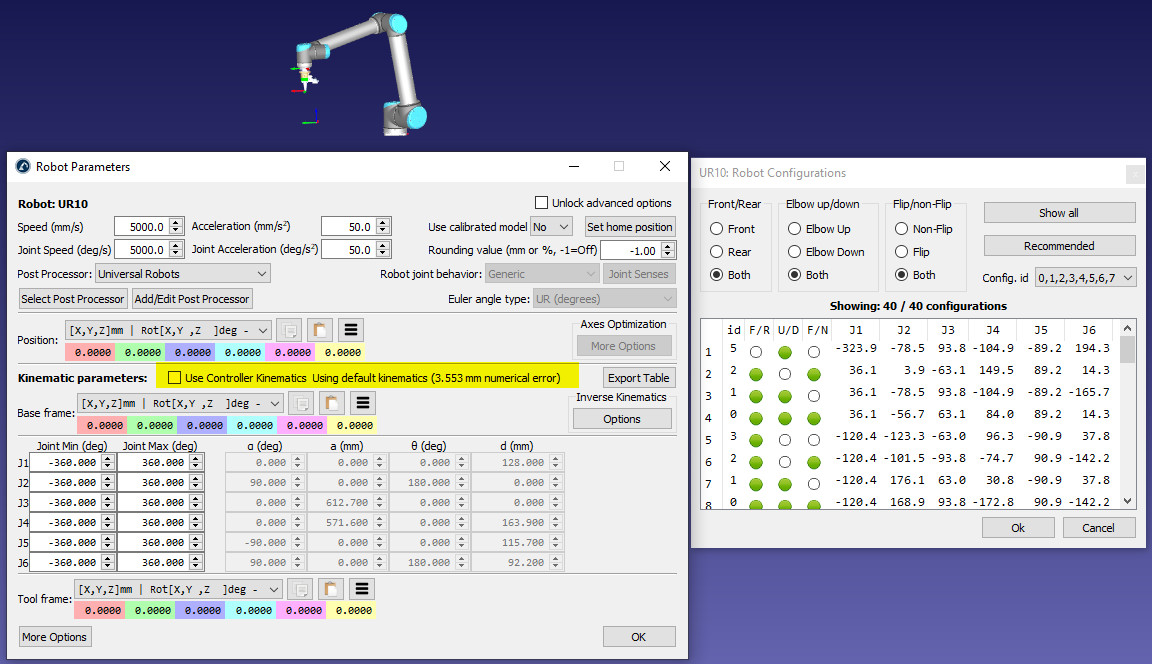Open the Post Processor dropdown
Screen dimensions: 1152x664
(x=183, y=273)
